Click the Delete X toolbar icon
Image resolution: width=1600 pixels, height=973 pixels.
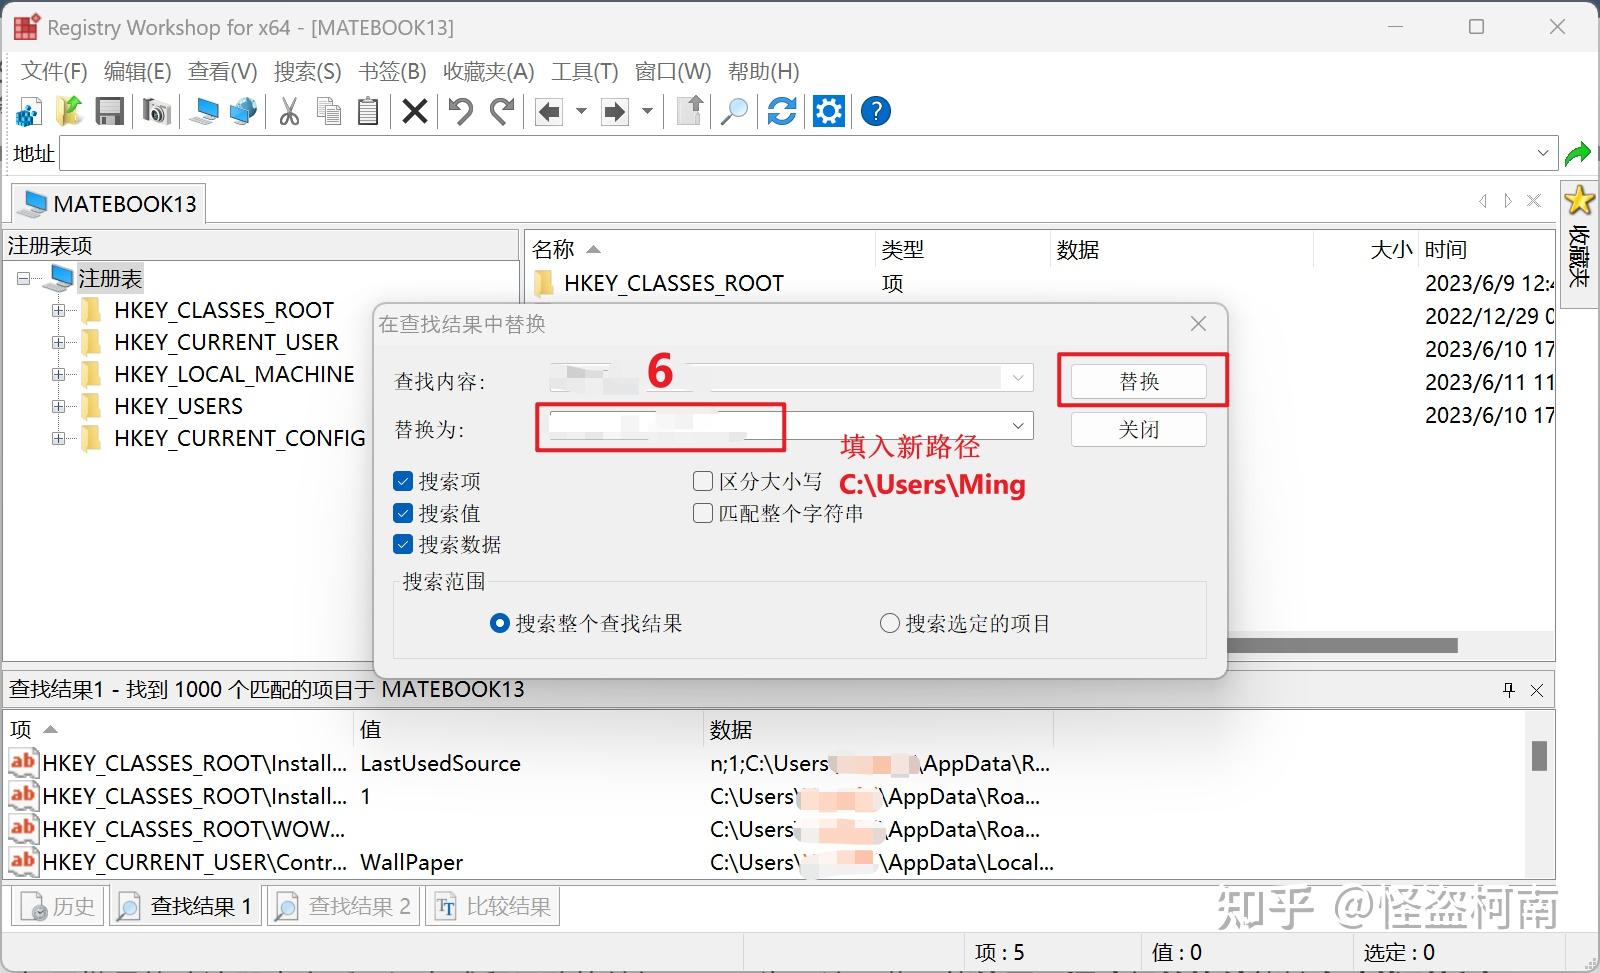[414, 111]
